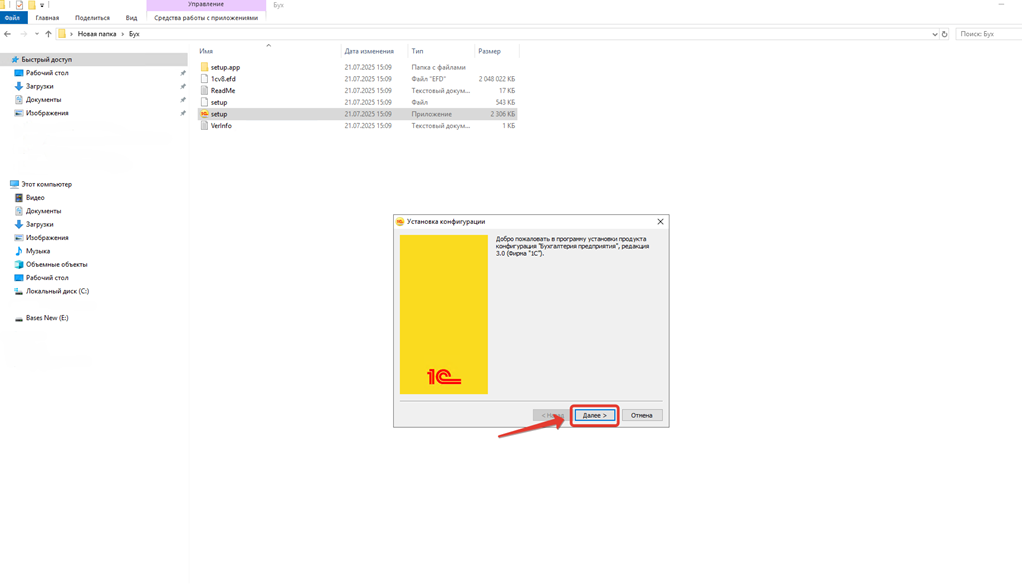Screen dimensions: 1022x584
Task: Click the new folder icon in the quick access toolbar
Action: [31, 5]
